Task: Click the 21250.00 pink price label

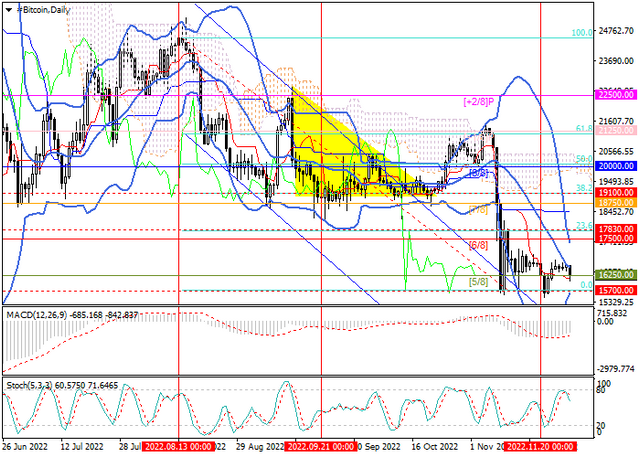Action: (616, 131)
